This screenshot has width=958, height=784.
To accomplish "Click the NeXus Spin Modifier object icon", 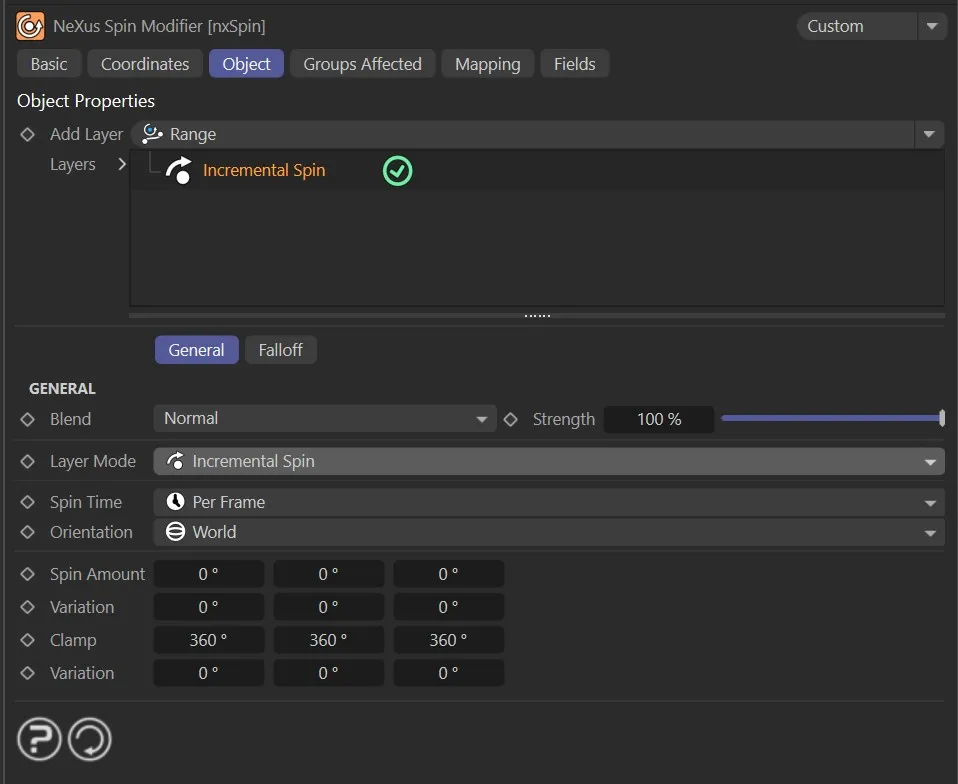I will click(x=30, y=26).
